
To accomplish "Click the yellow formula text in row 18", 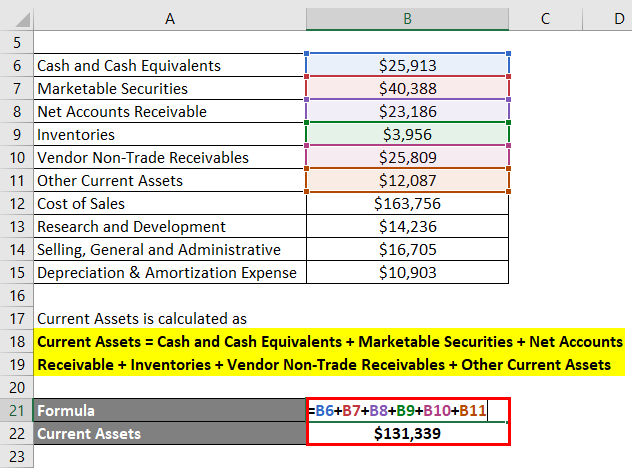I will point(329,341).
